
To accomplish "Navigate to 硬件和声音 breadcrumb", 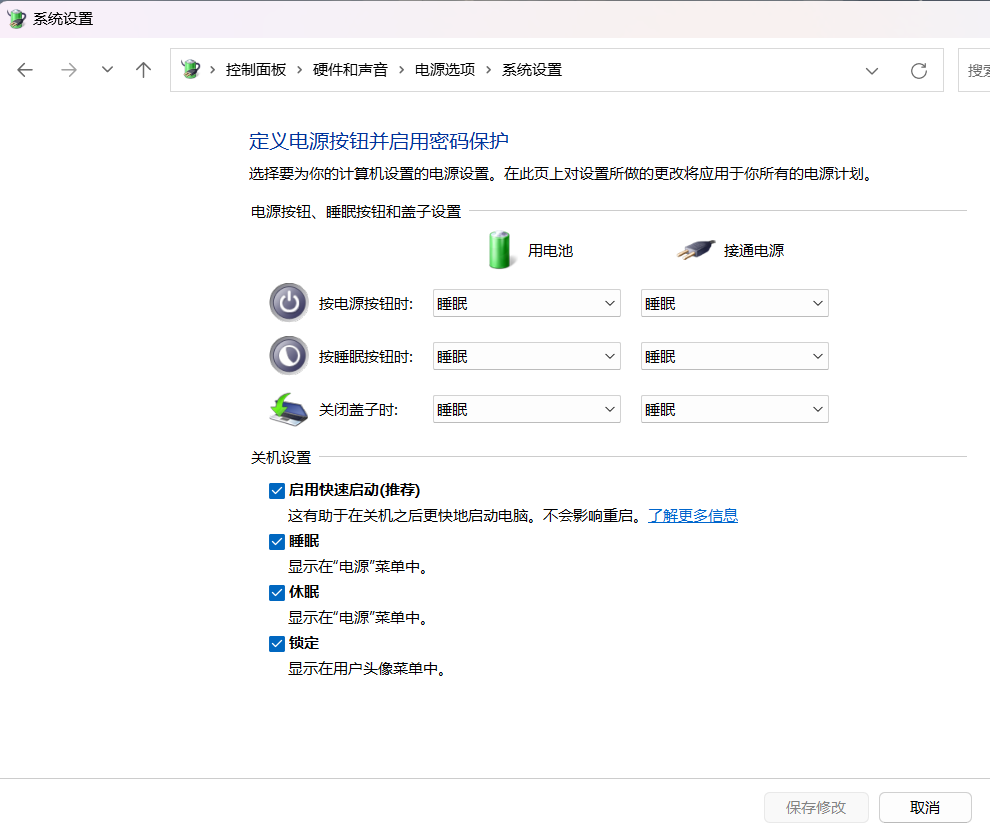I will coord(350,70).
